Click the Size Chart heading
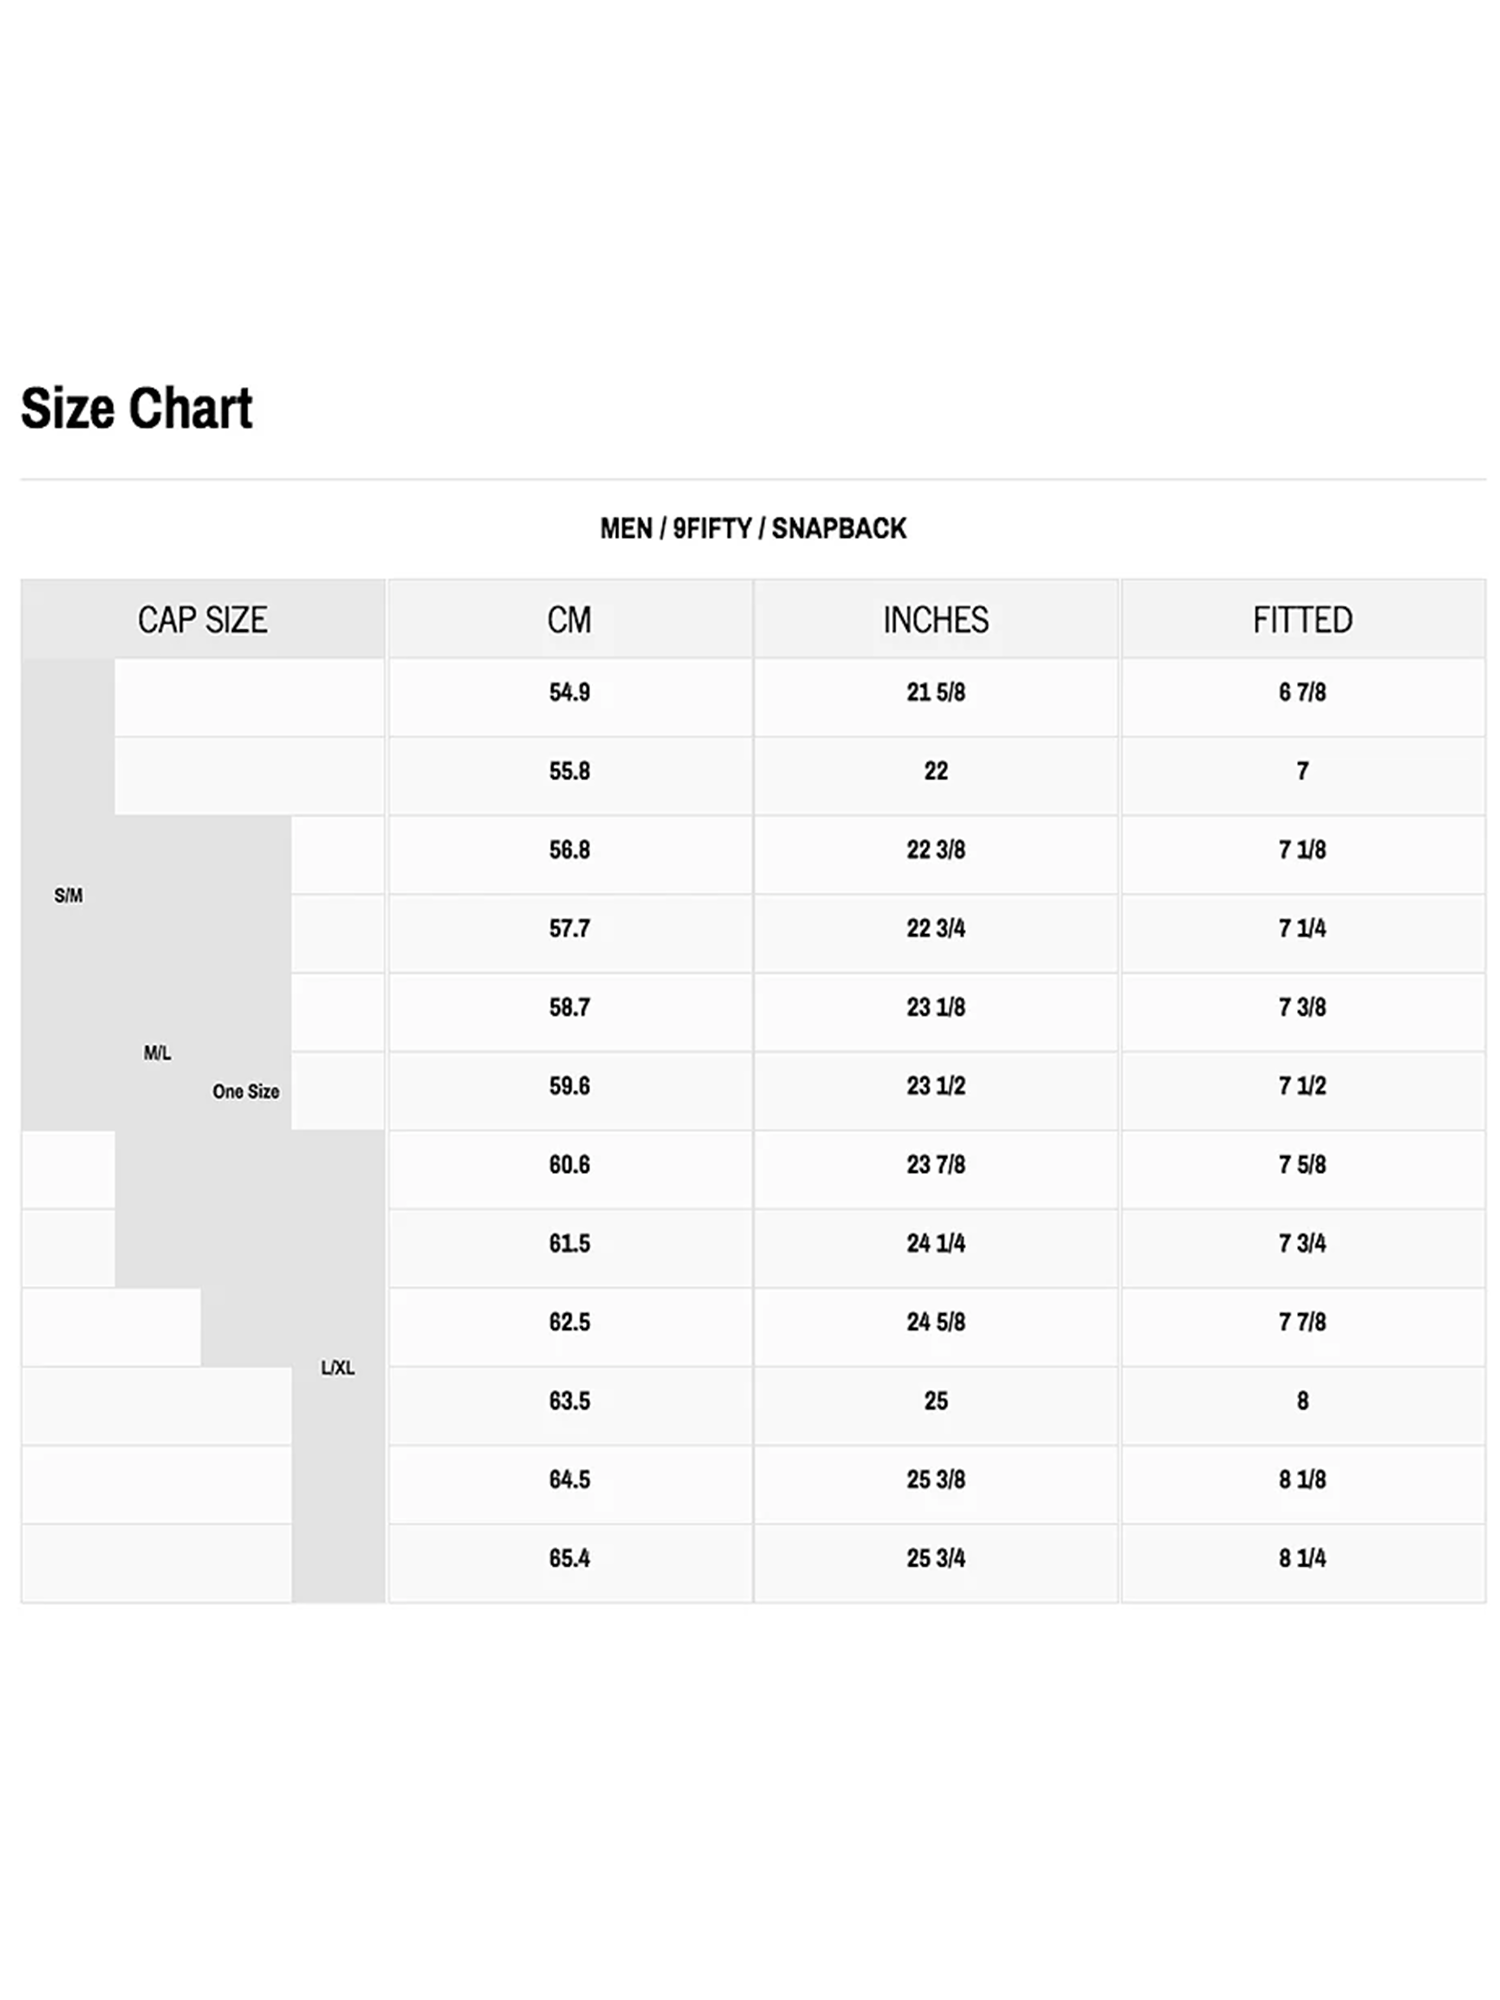The width and height of the screenshot is (1500, 2000). click(x=137, y=408)
